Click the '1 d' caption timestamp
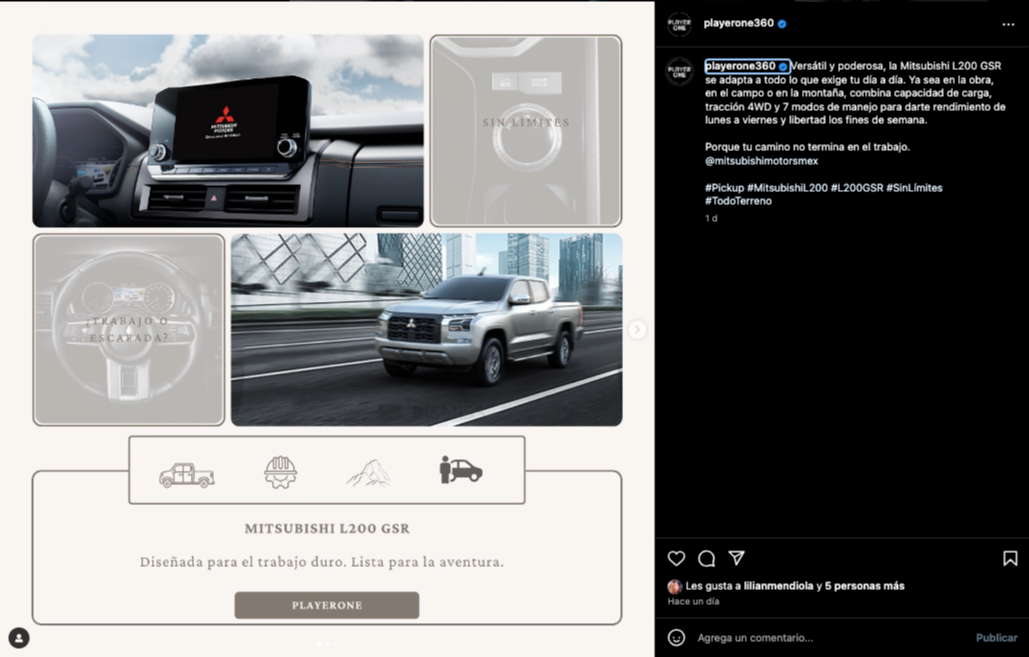The width and height of the screenshot is (1029, 657). (711, 218)
